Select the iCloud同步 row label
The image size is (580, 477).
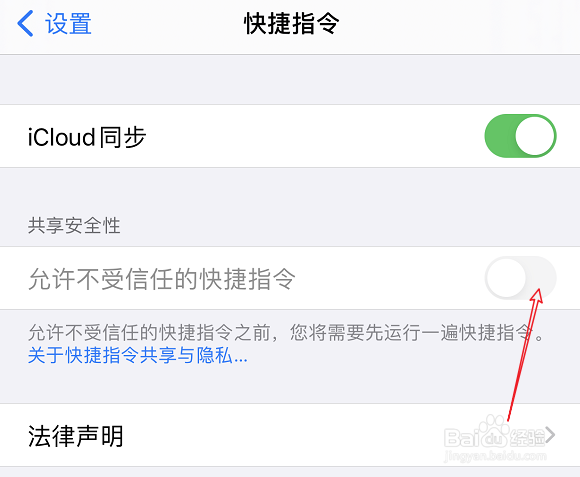[x=87, y=137]
